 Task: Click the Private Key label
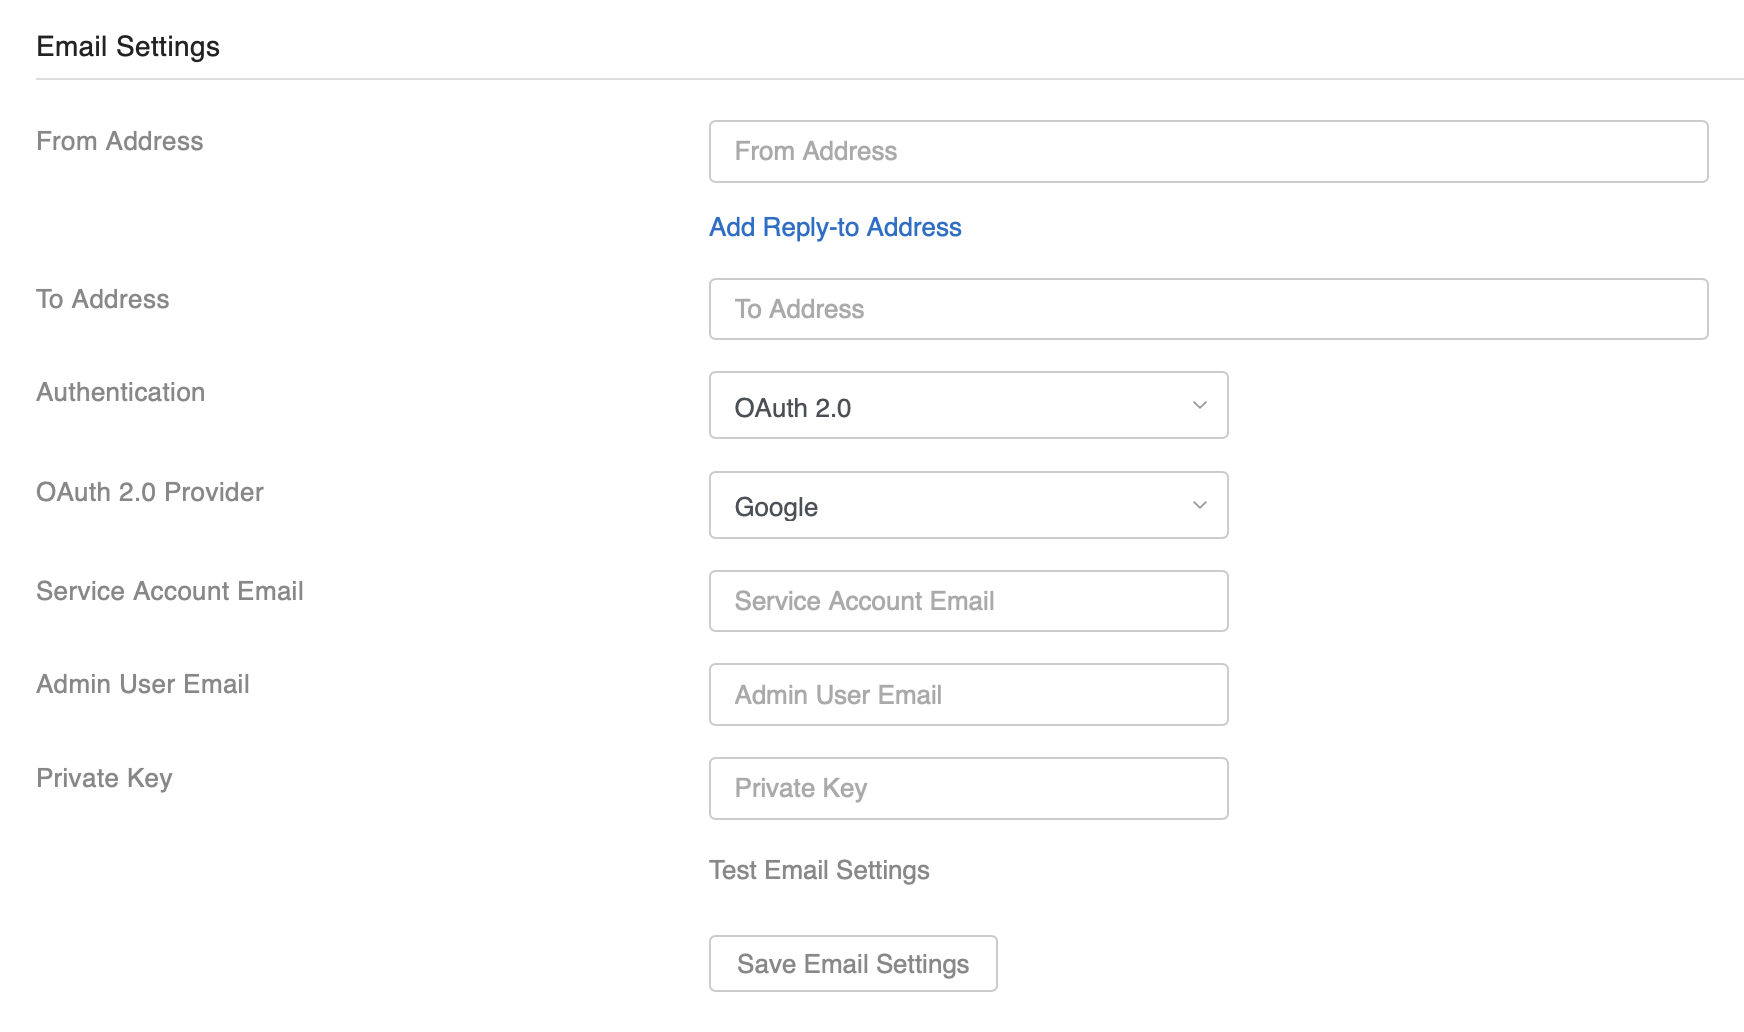[104, 777]
